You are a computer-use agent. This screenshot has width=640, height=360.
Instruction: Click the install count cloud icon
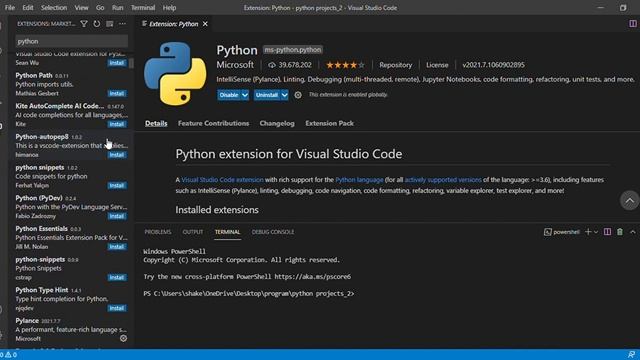272,65
